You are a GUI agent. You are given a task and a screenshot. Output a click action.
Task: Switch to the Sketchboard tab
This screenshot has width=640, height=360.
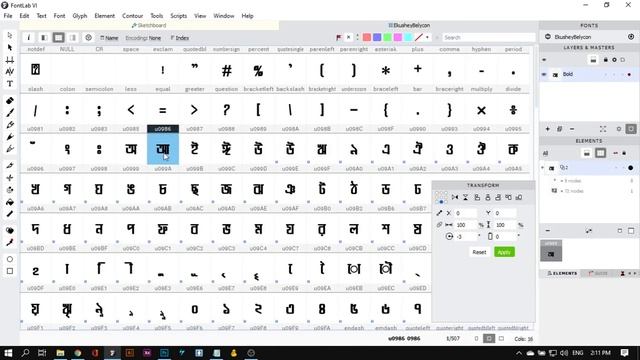click(x=149, y=25)
